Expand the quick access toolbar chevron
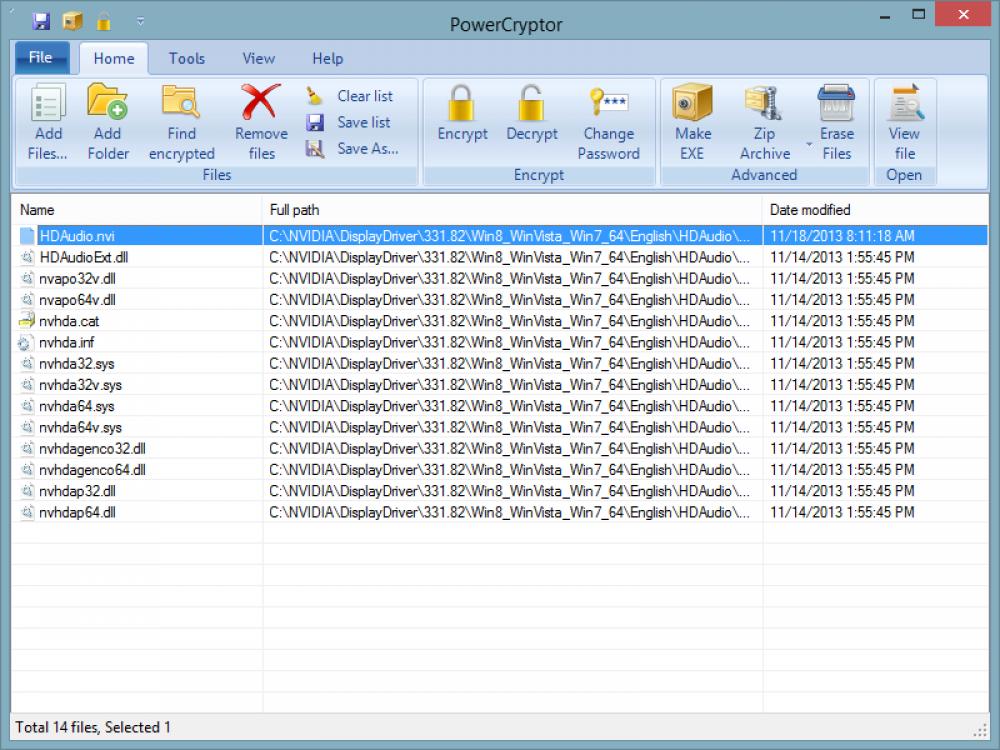Image resolution: width=1000 pixels, height=750 pixels. 140,20
